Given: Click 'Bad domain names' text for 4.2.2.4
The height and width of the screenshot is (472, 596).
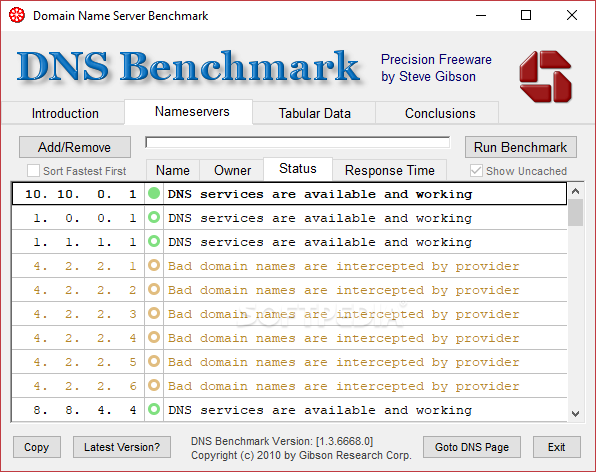Looking at the screenshot, I should point(344,338).
